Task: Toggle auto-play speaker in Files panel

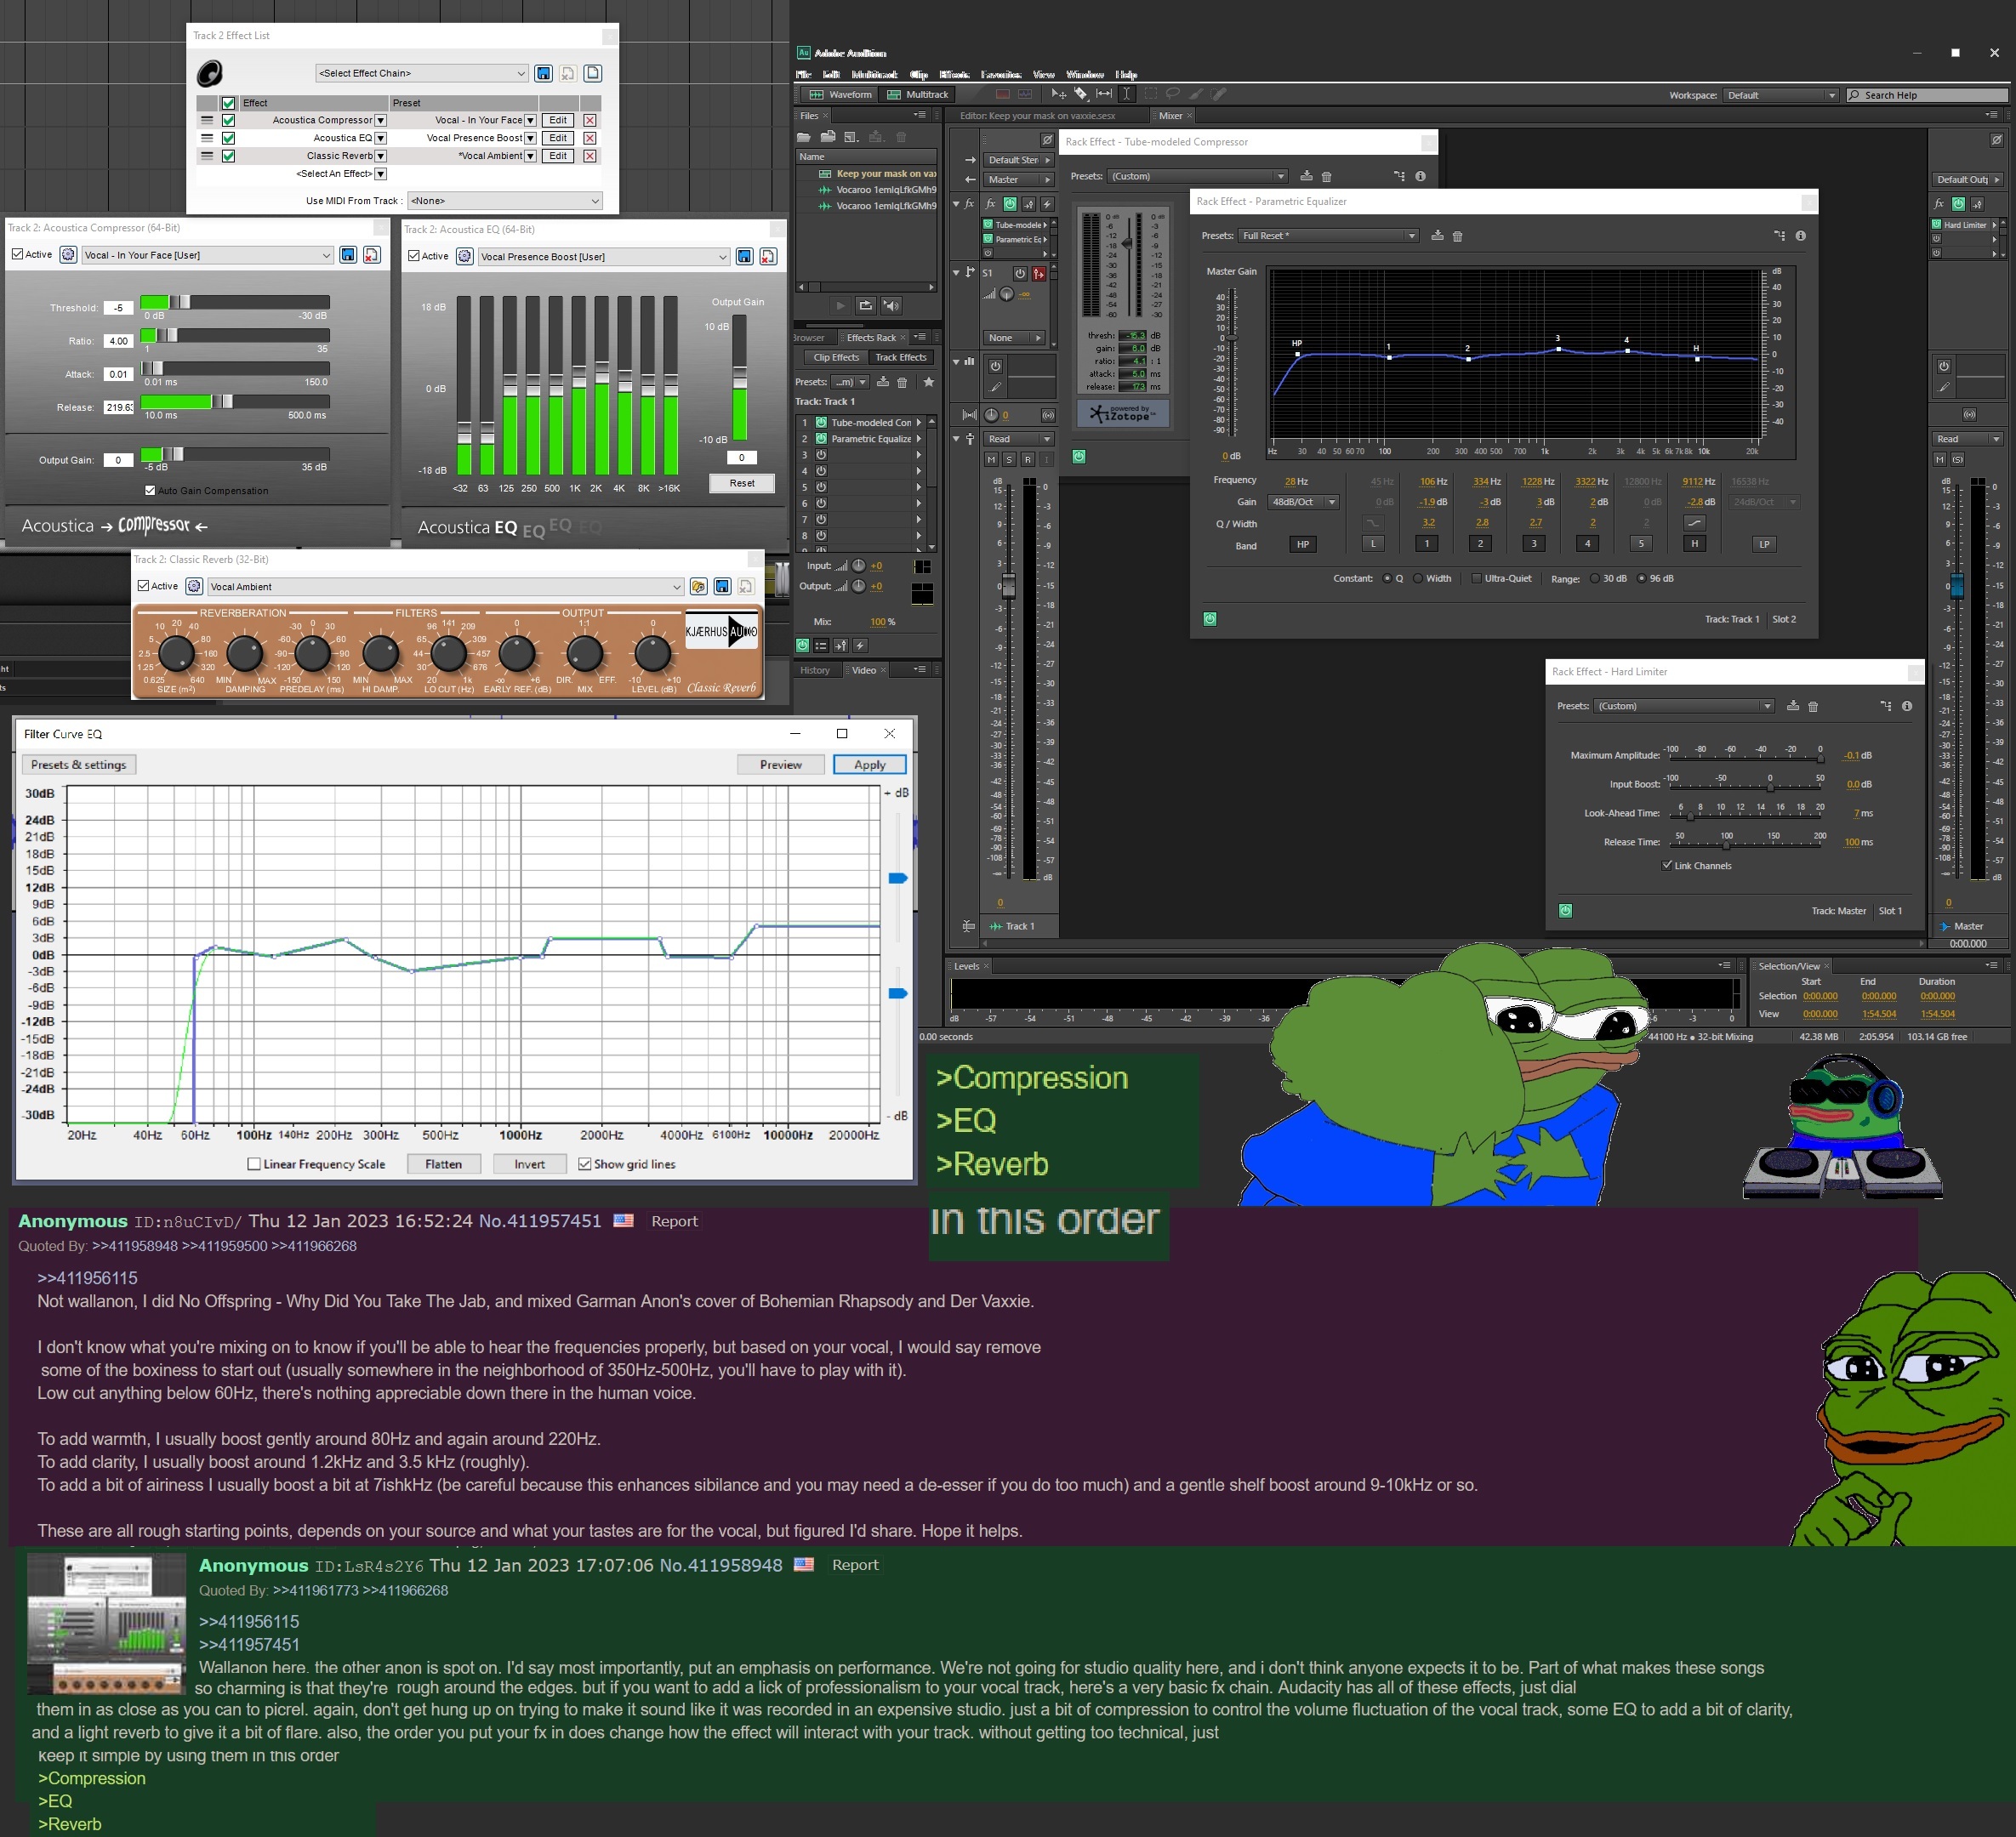Action: tap(891, 305)
